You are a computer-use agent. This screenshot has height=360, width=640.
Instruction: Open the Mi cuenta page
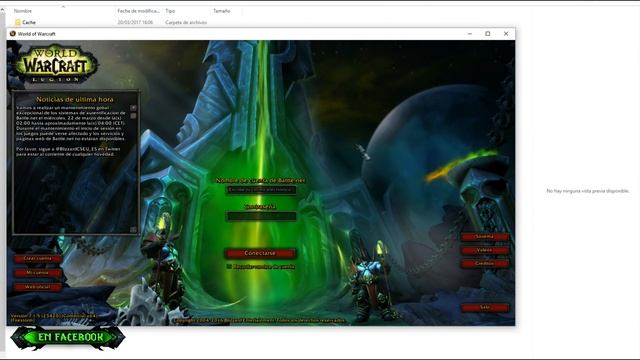[x=38, y=273]
